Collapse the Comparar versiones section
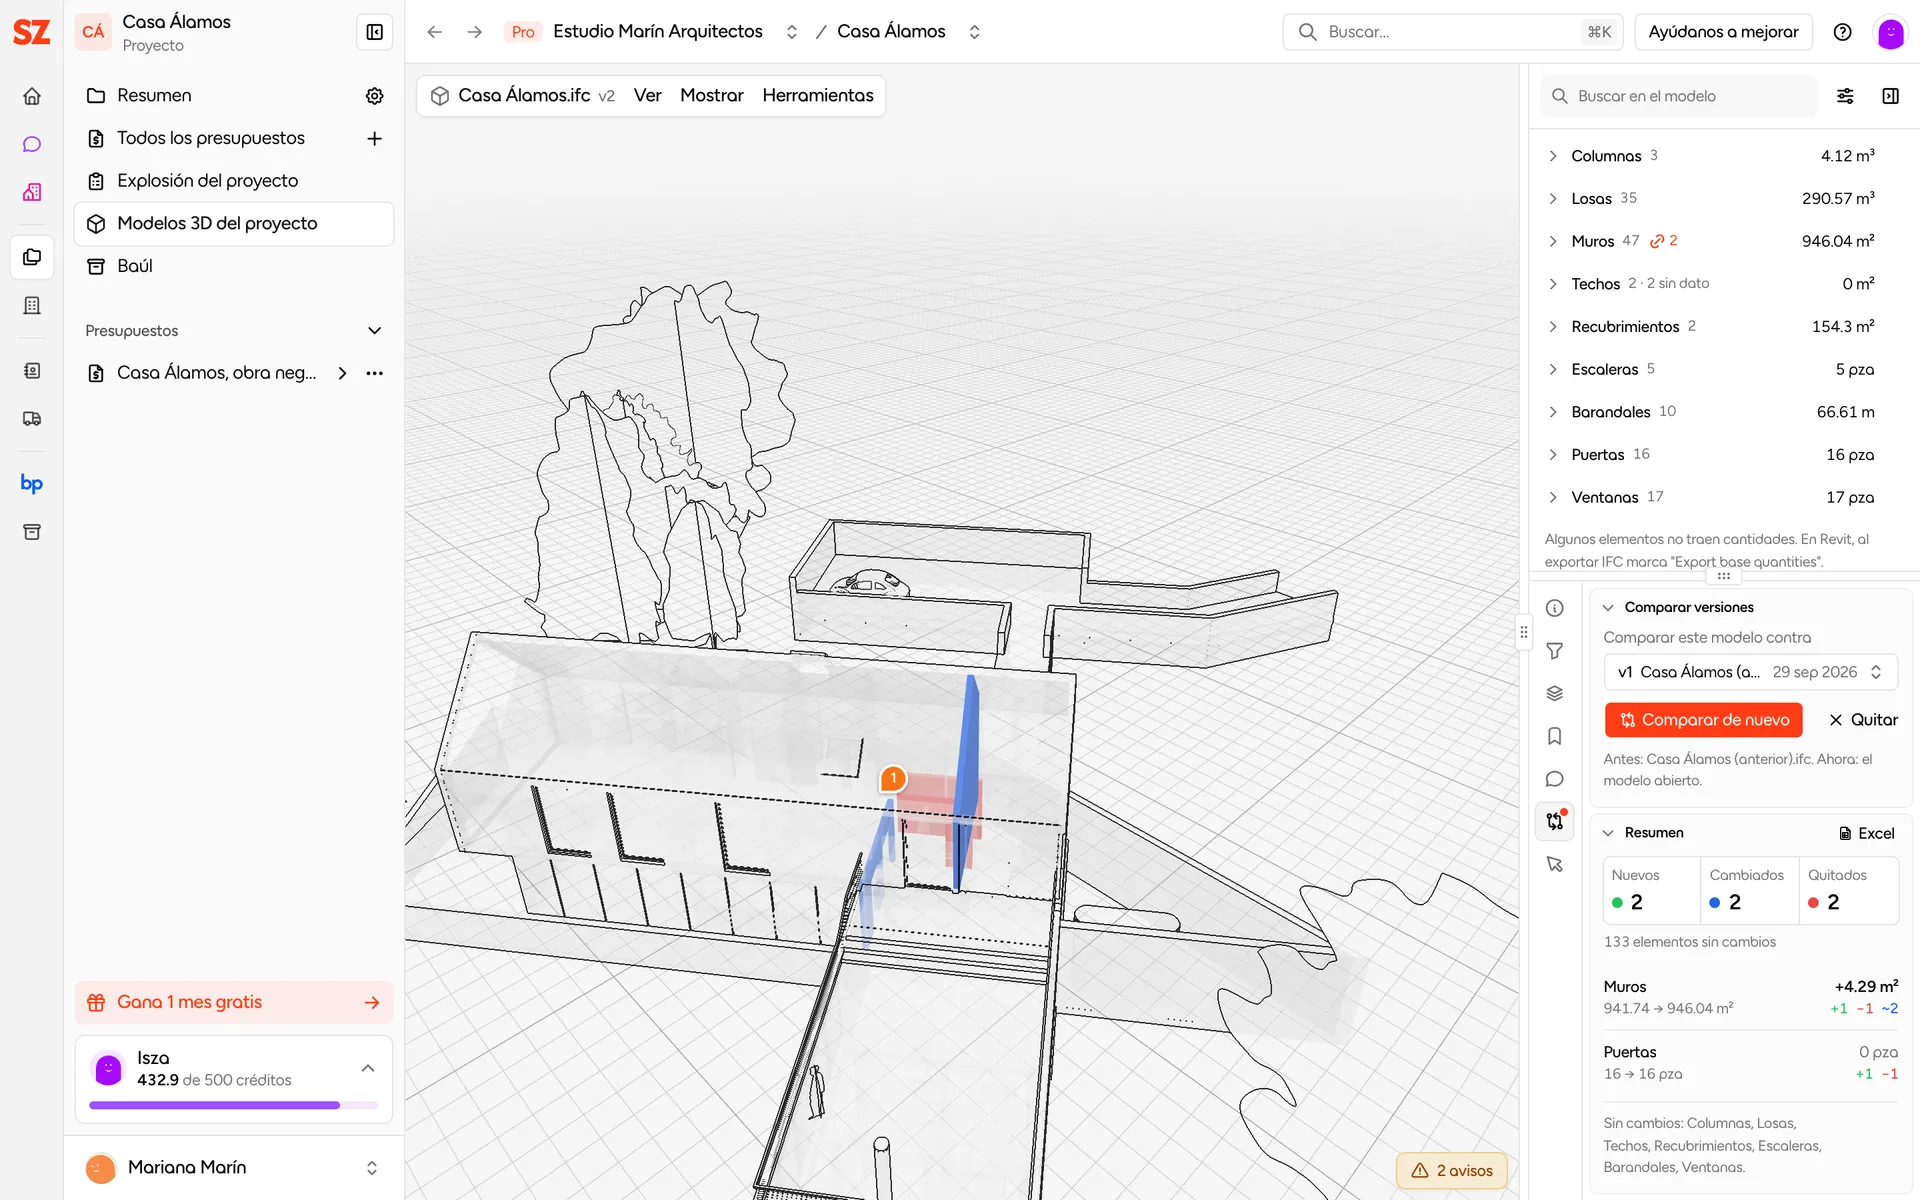Viewport: 1920px width, 1200px height. [1608, 607]
